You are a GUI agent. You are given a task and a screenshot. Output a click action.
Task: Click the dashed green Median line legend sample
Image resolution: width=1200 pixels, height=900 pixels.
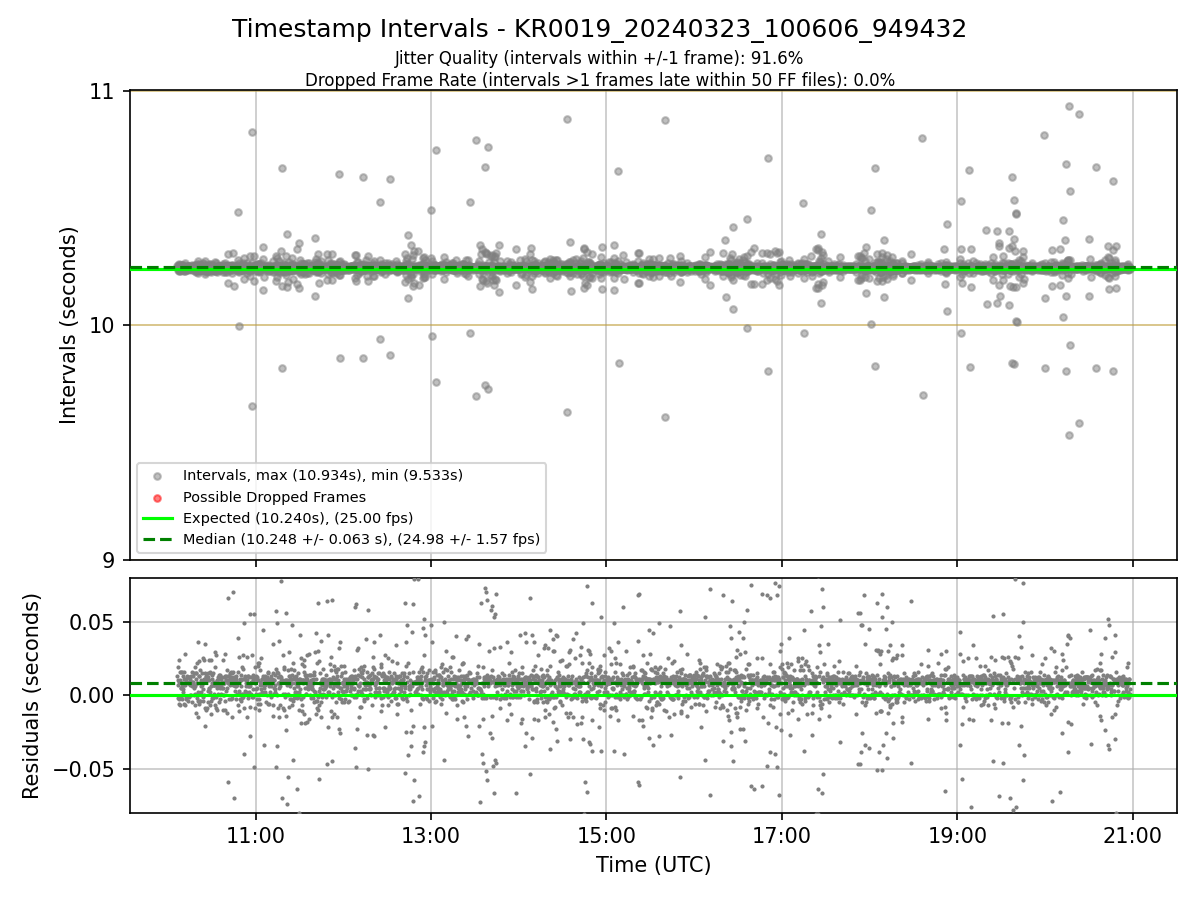coord(157,540)
